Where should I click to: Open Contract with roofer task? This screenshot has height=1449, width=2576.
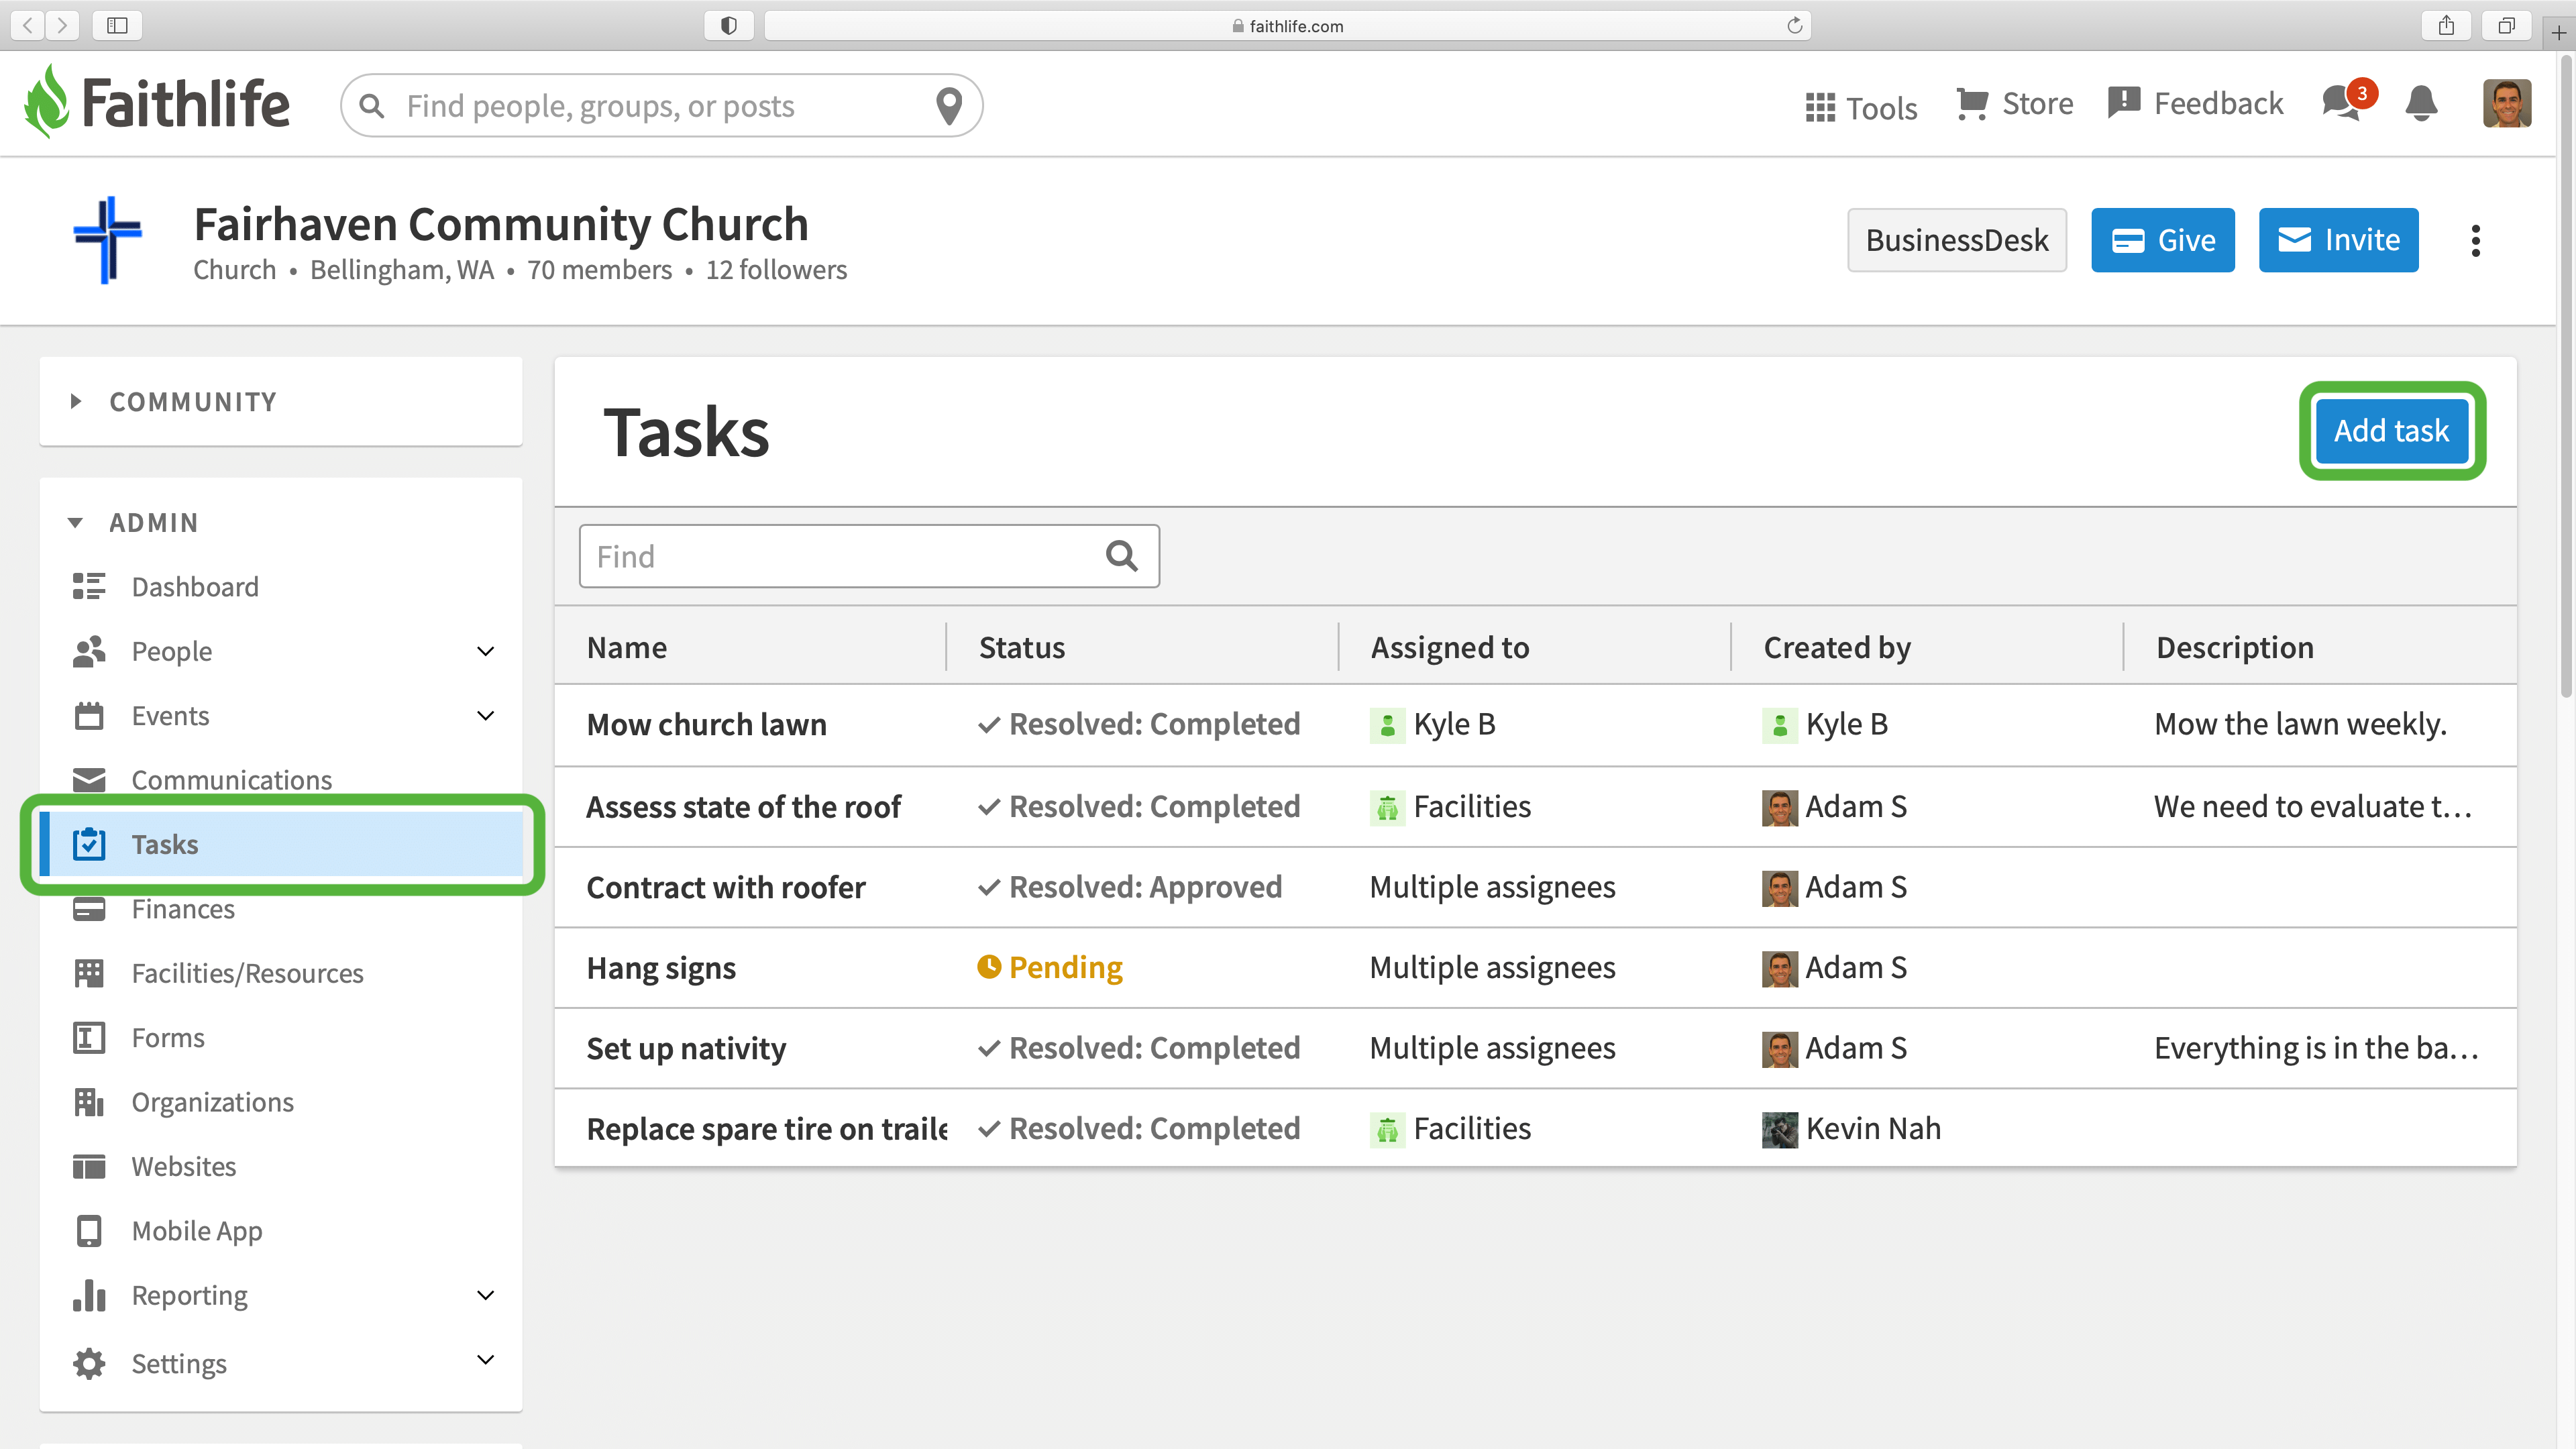(725, 887)
